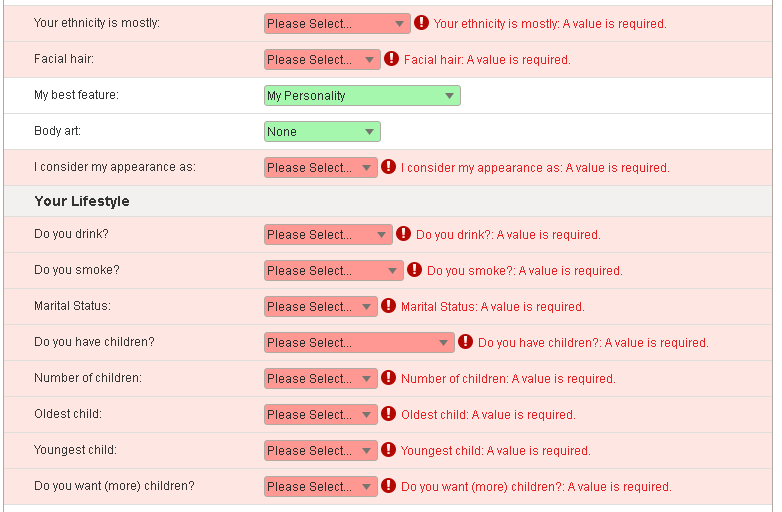The image size is (782, 512).
Task: Open Do you want (more) children dropdown
Action: 321,486
